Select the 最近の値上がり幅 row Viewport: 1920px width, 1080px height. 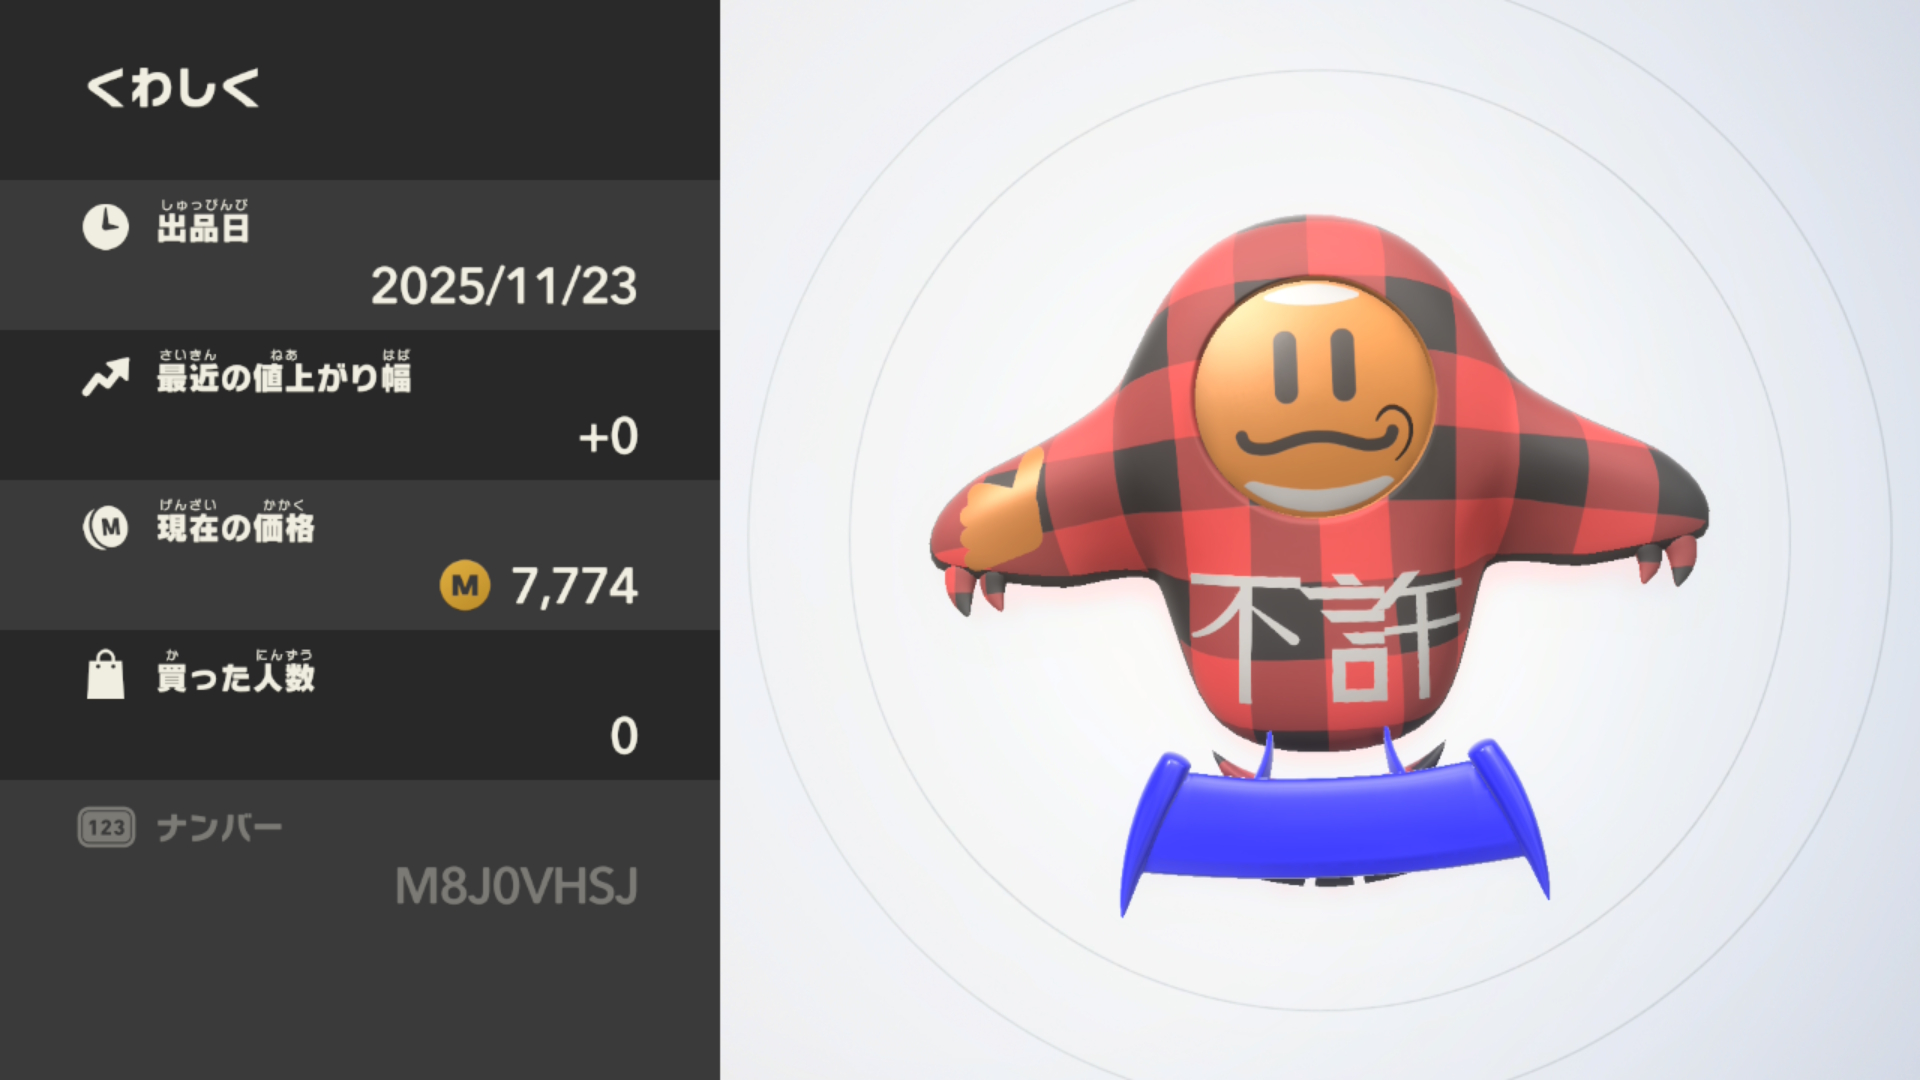click(360, 405)
